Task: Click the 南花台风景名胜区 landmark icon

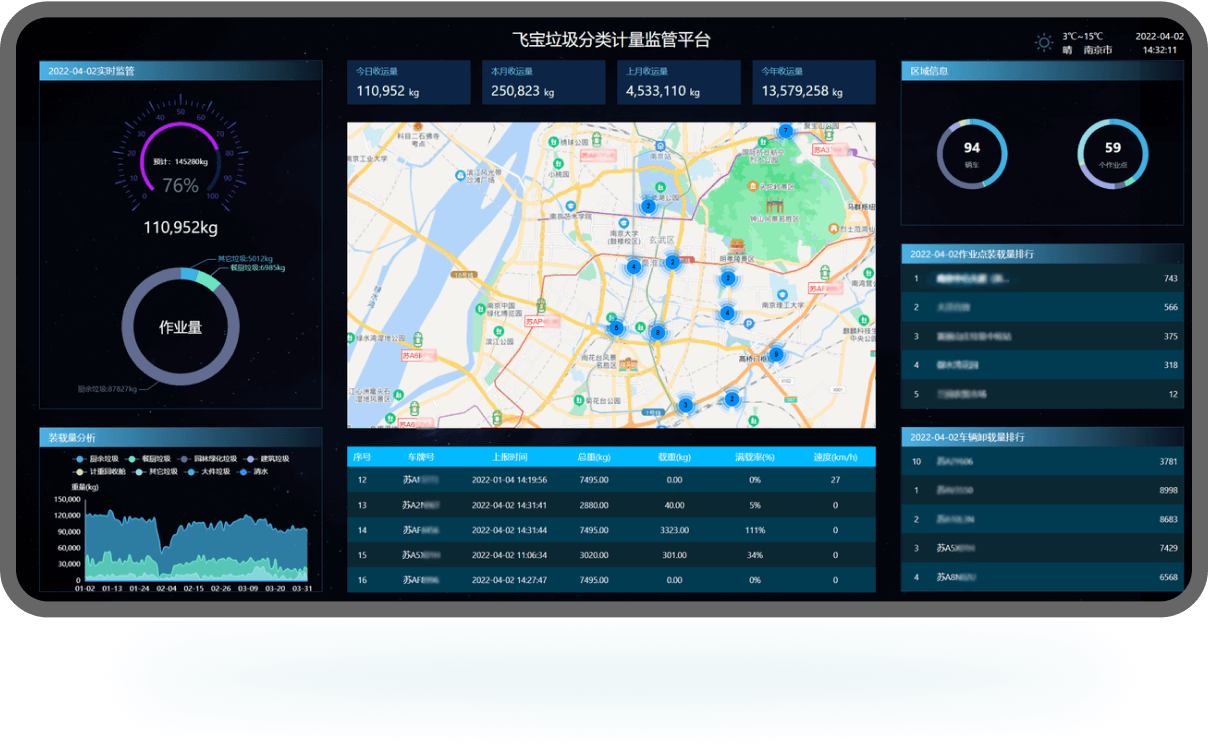Action: tap(628, 363)
